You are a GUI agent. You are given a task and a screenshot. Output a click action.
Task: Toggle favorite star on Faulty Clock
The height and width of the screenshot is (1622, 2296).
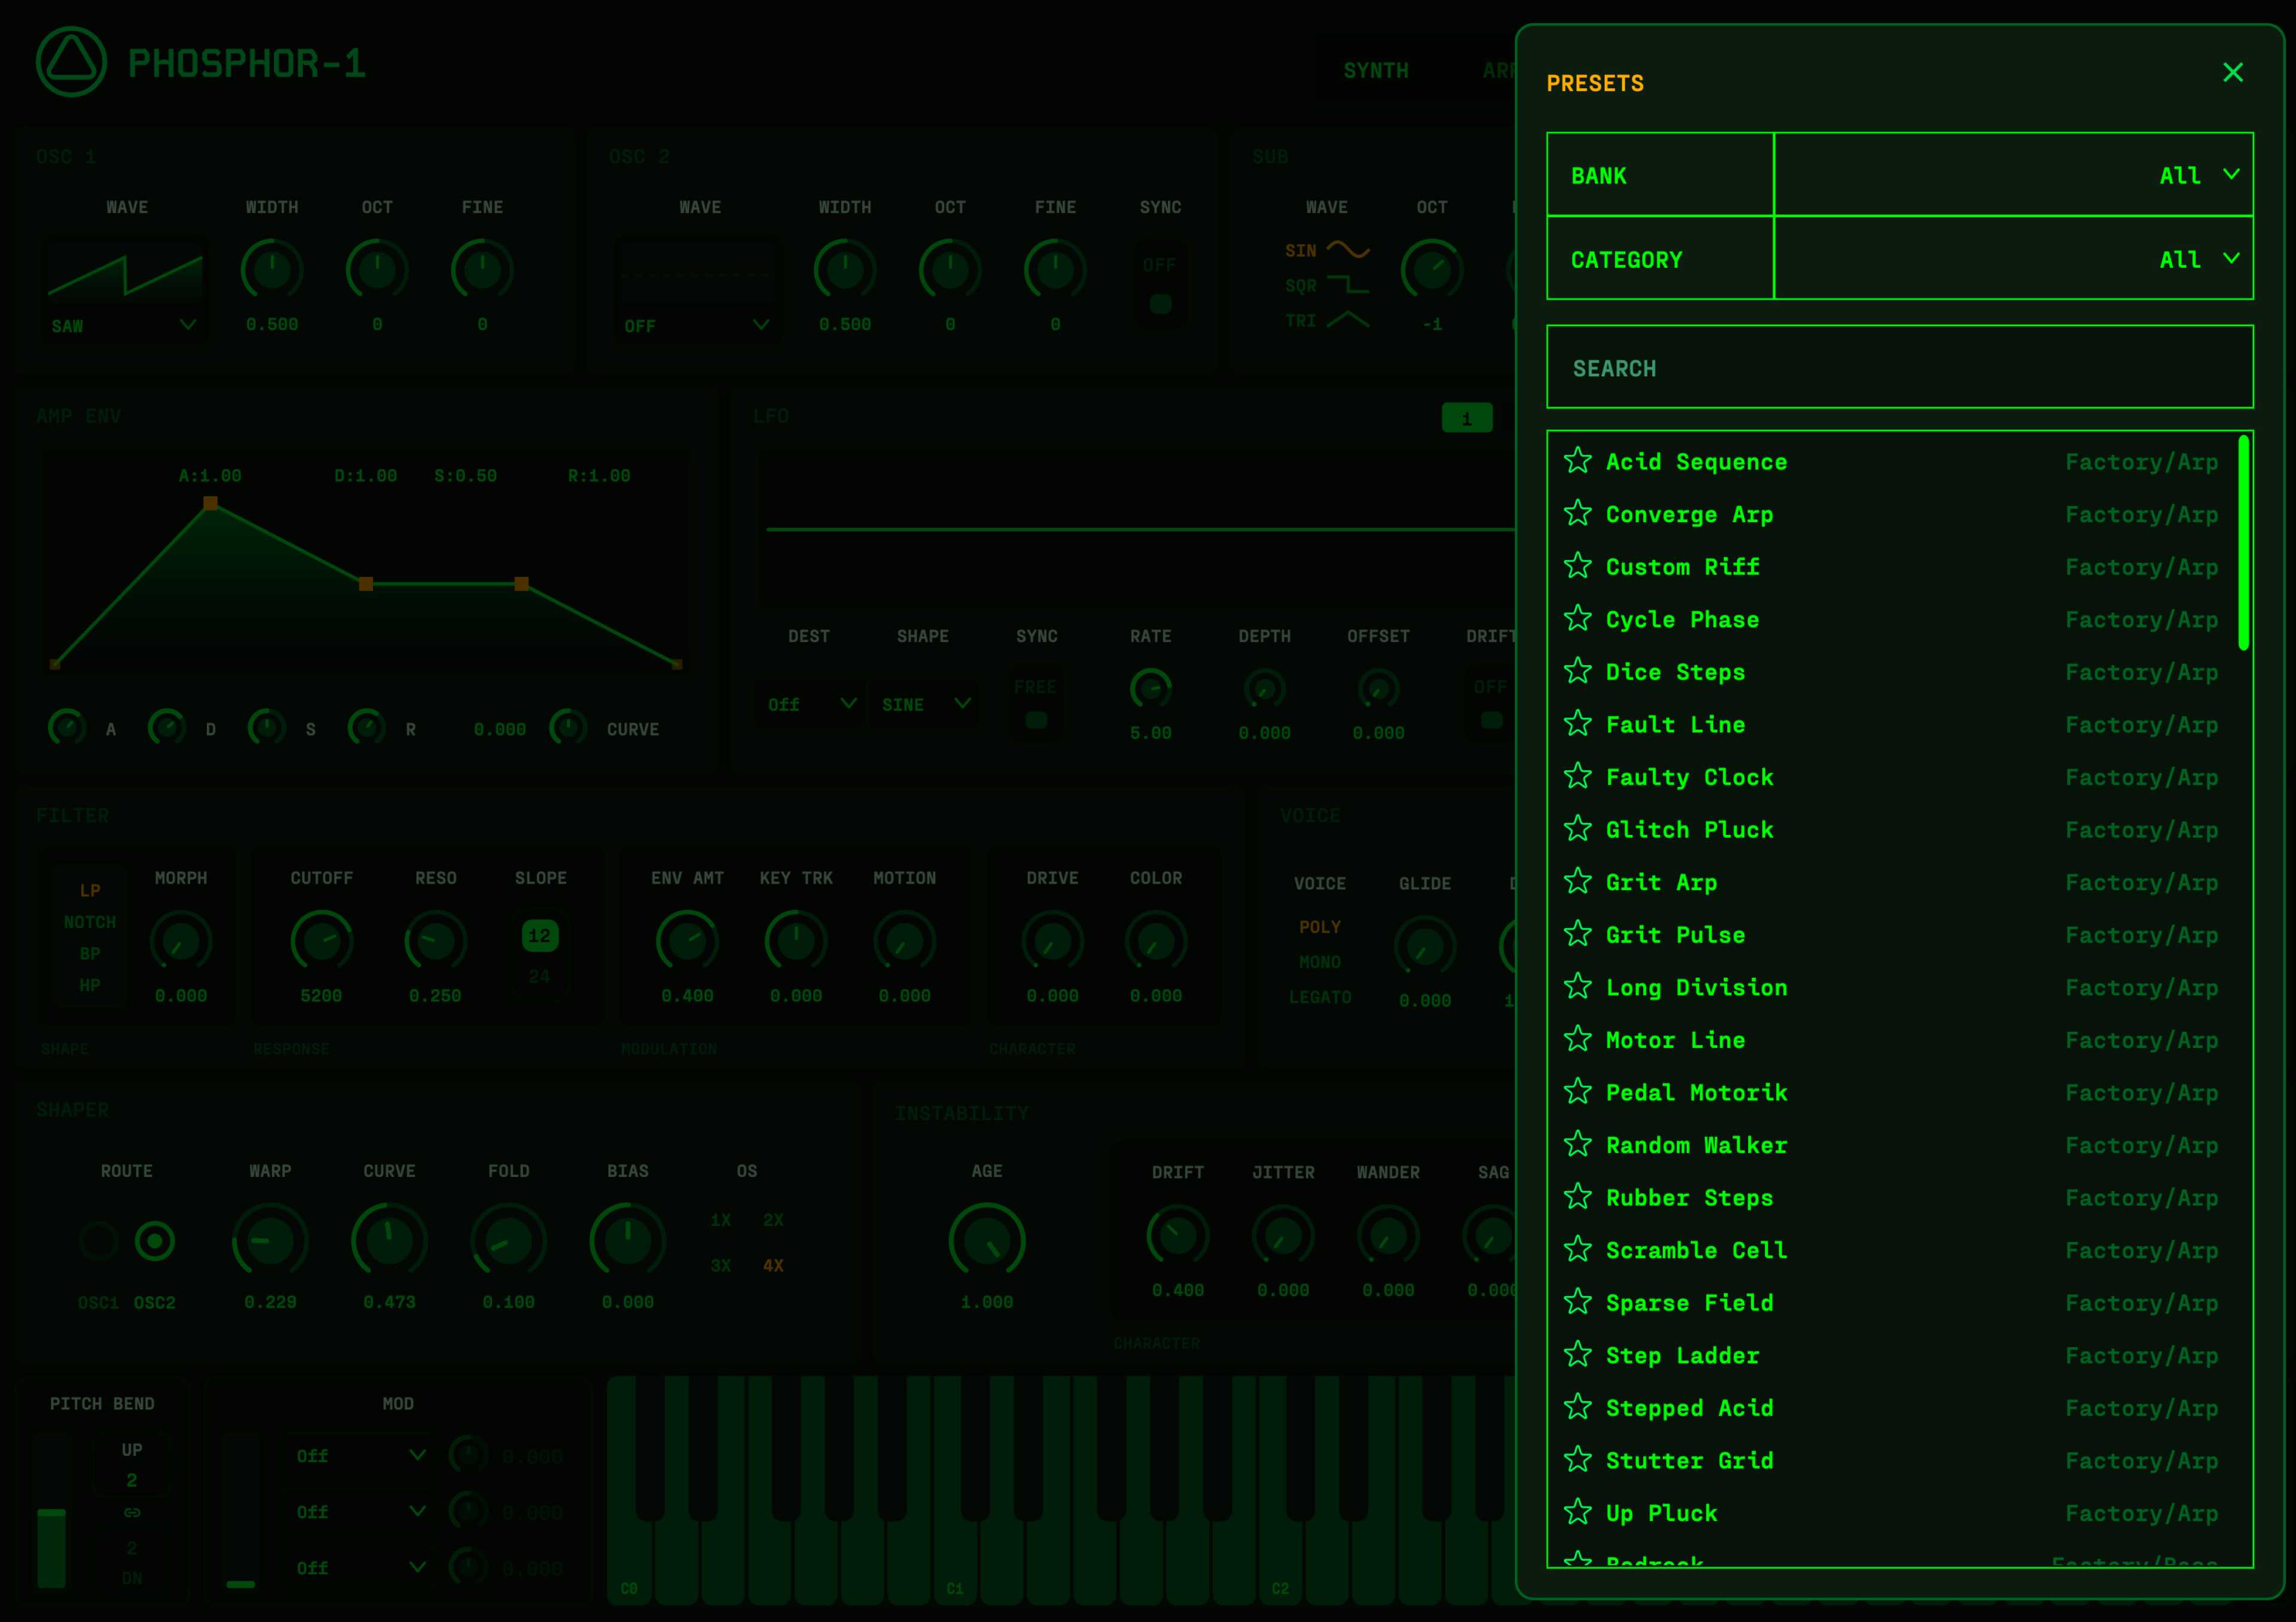click(x=1577, y=775)
